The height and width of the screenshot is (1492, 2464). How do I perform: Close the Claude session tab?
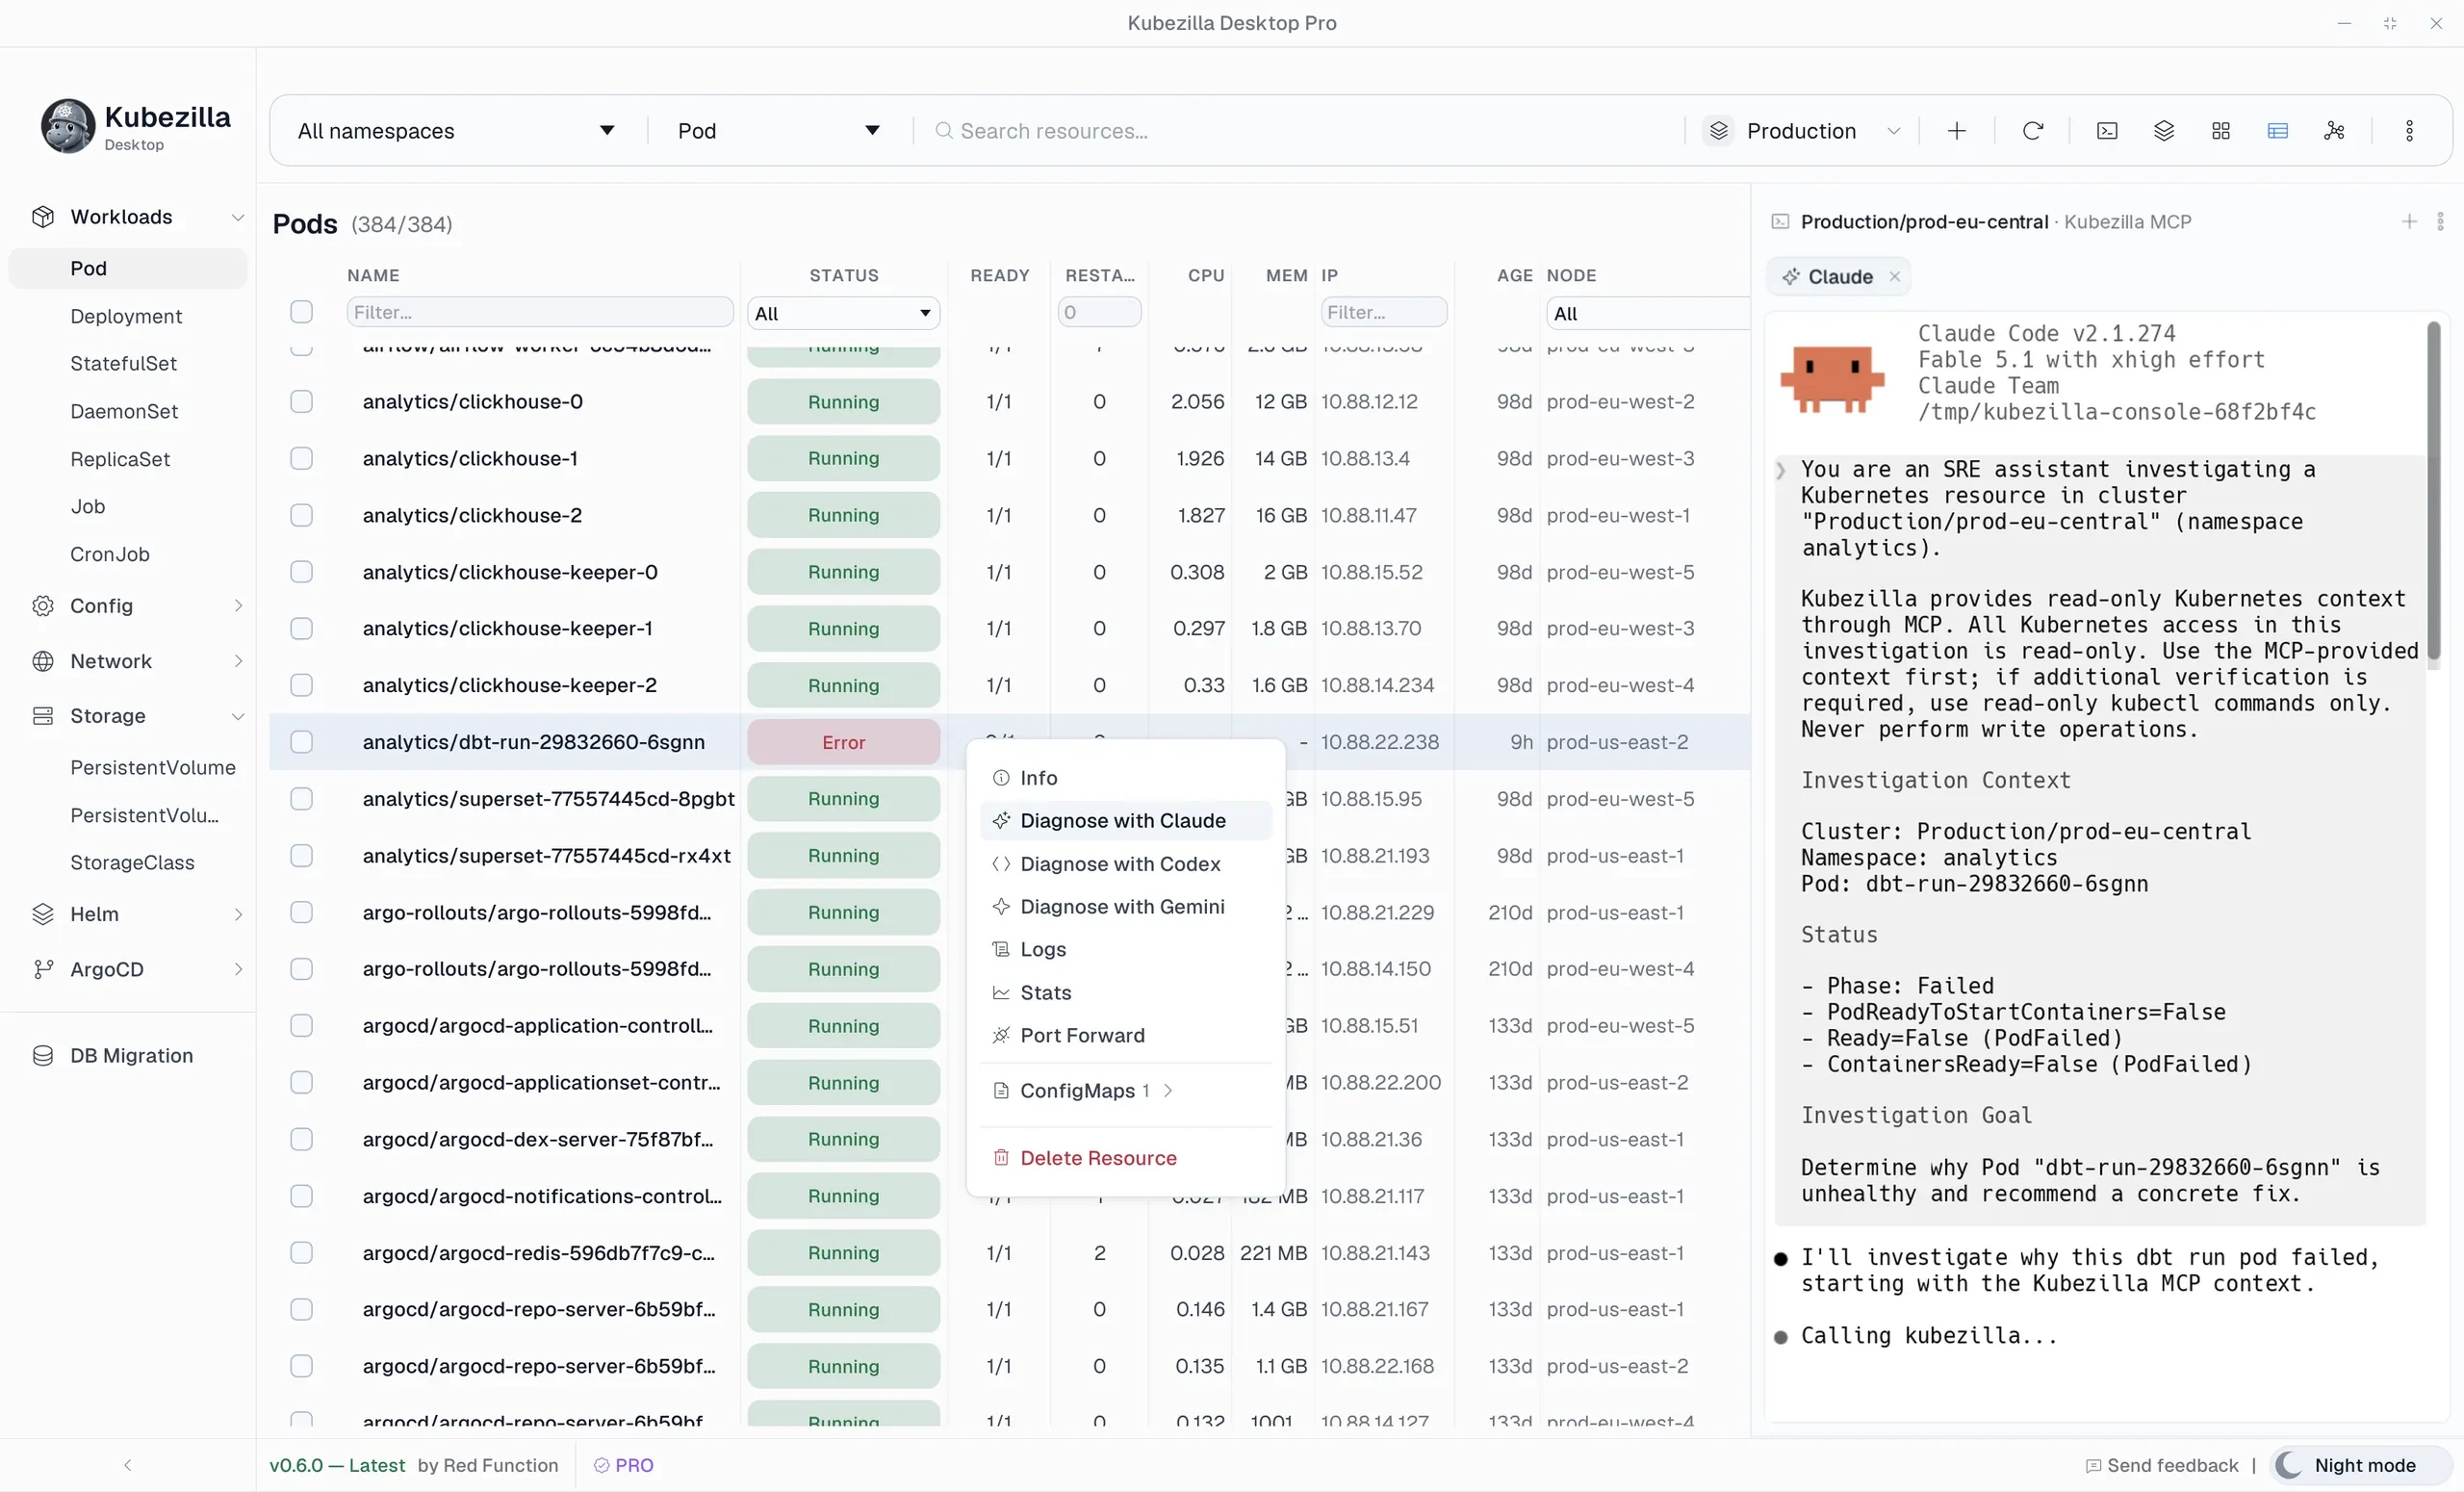click(x=1894, y=277)
